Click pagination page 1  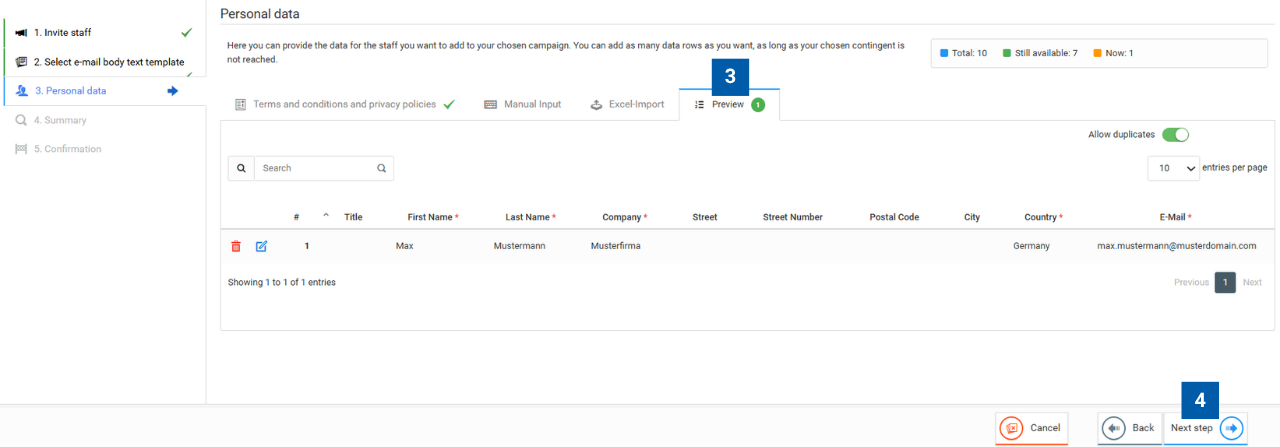click(1225, 283)
